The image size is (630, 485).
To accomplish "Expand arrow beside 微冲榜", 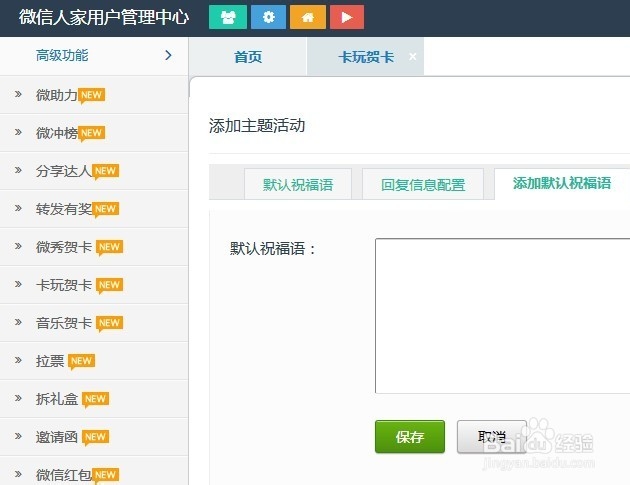I will coord(18,132).
